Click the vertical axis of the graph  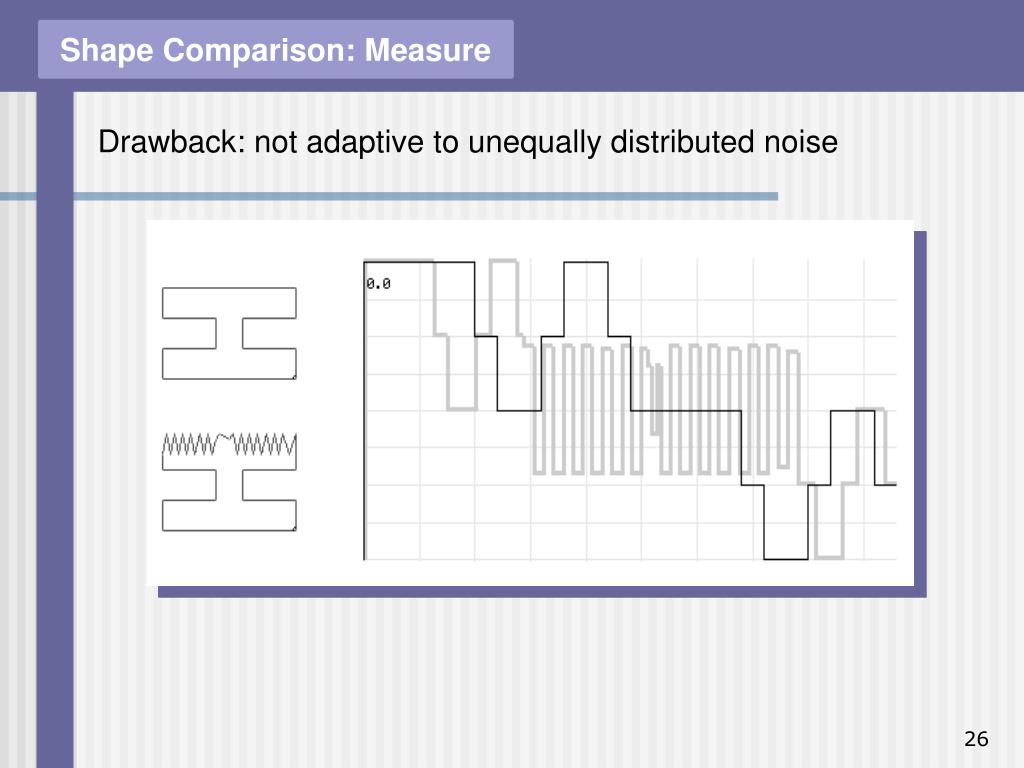[x=364, y=410]
